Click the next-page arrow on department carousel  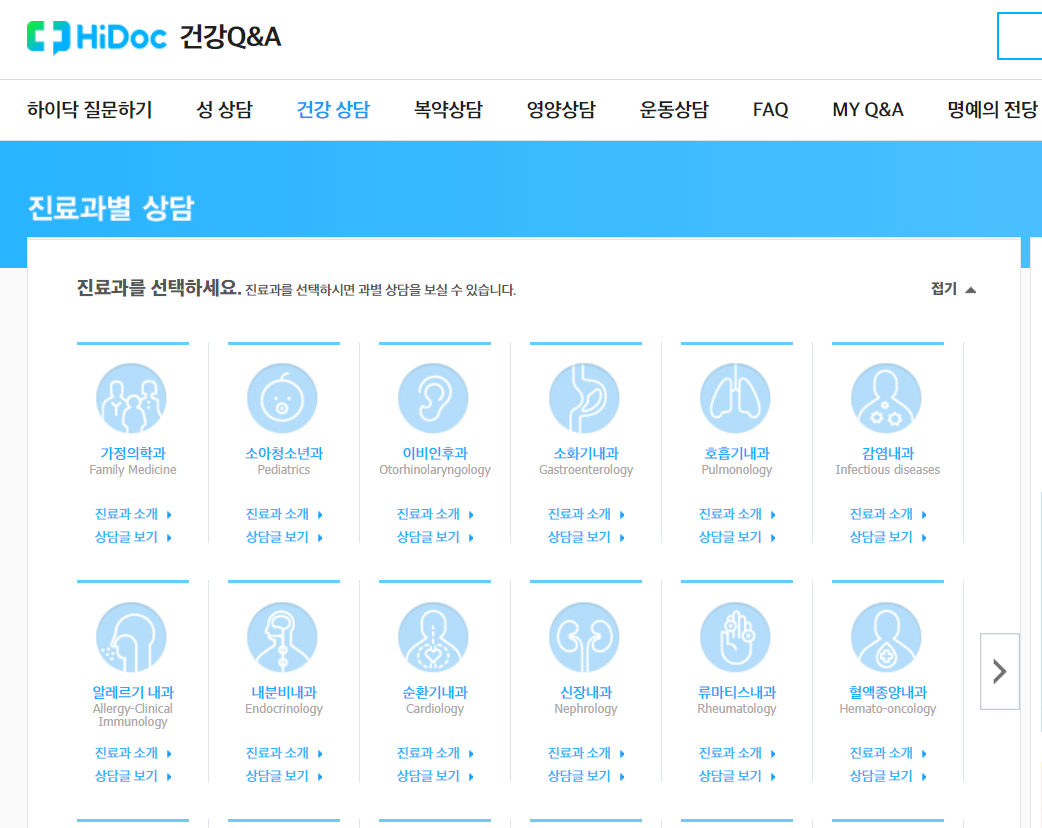(x=999, y=671)
